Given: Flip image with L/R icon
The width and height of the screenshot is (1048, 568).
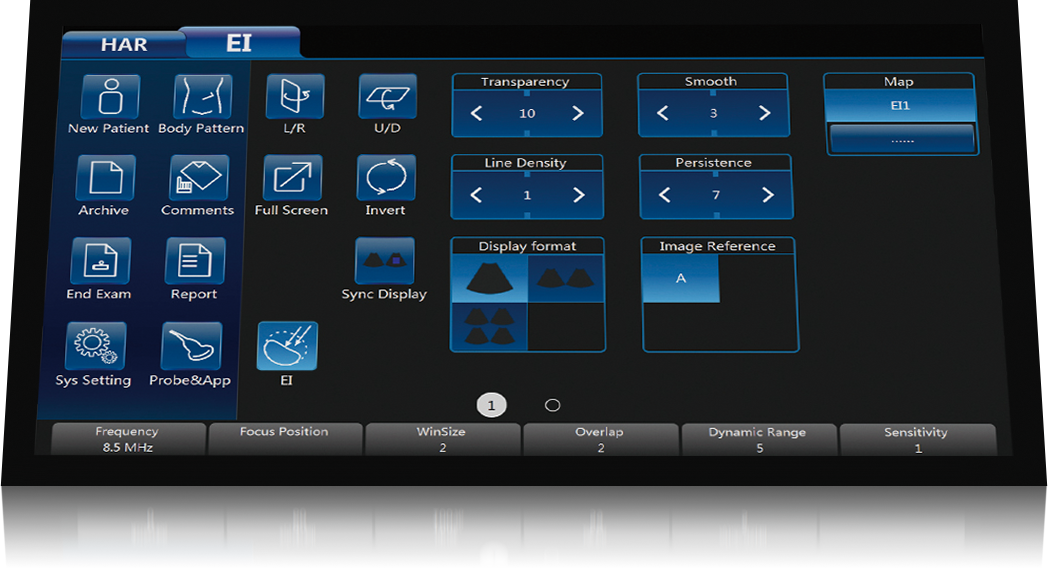Looking at the screenshot, I should tap(294, 98).
